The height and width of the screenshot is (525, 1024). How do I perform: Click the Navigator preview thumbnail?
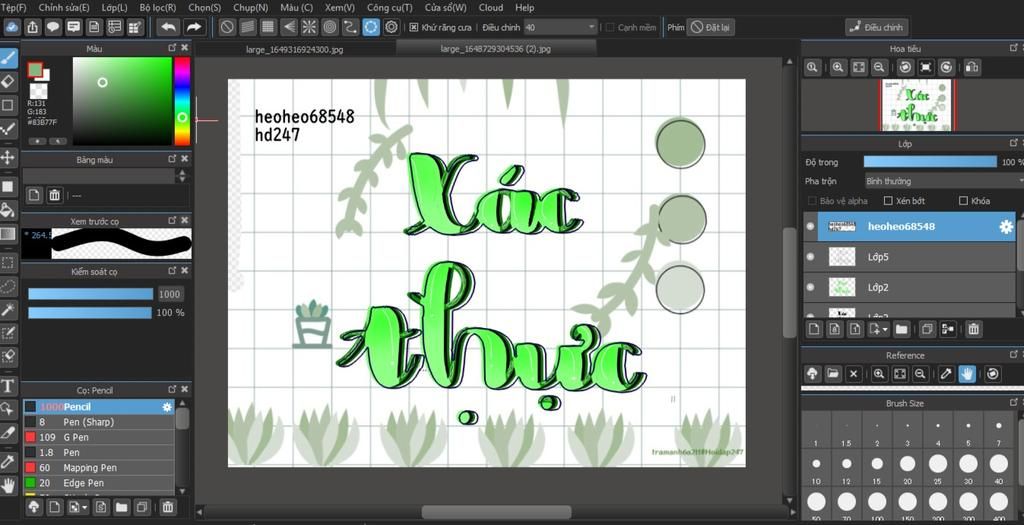click(x=916, y=106)
